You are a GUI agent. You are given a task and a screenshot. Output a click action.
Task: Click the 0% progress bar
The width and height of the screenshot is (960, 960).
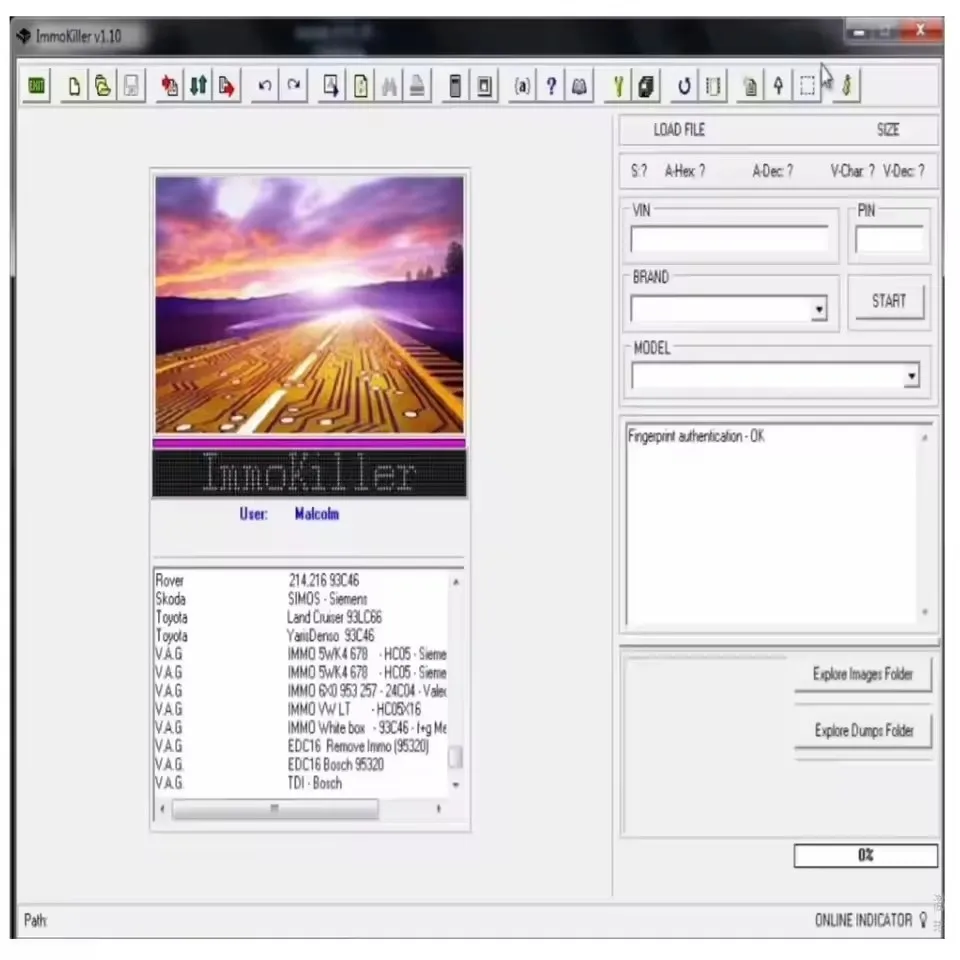pyautogui.click(x=864, y=855)
